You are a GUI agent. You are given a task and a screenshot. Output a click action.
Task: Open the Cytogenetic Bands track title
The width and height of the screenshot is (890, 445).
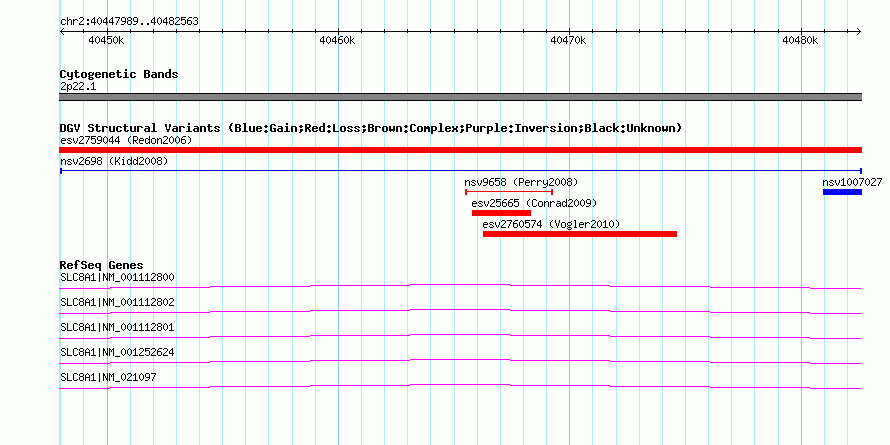click(x=119, y=74)
